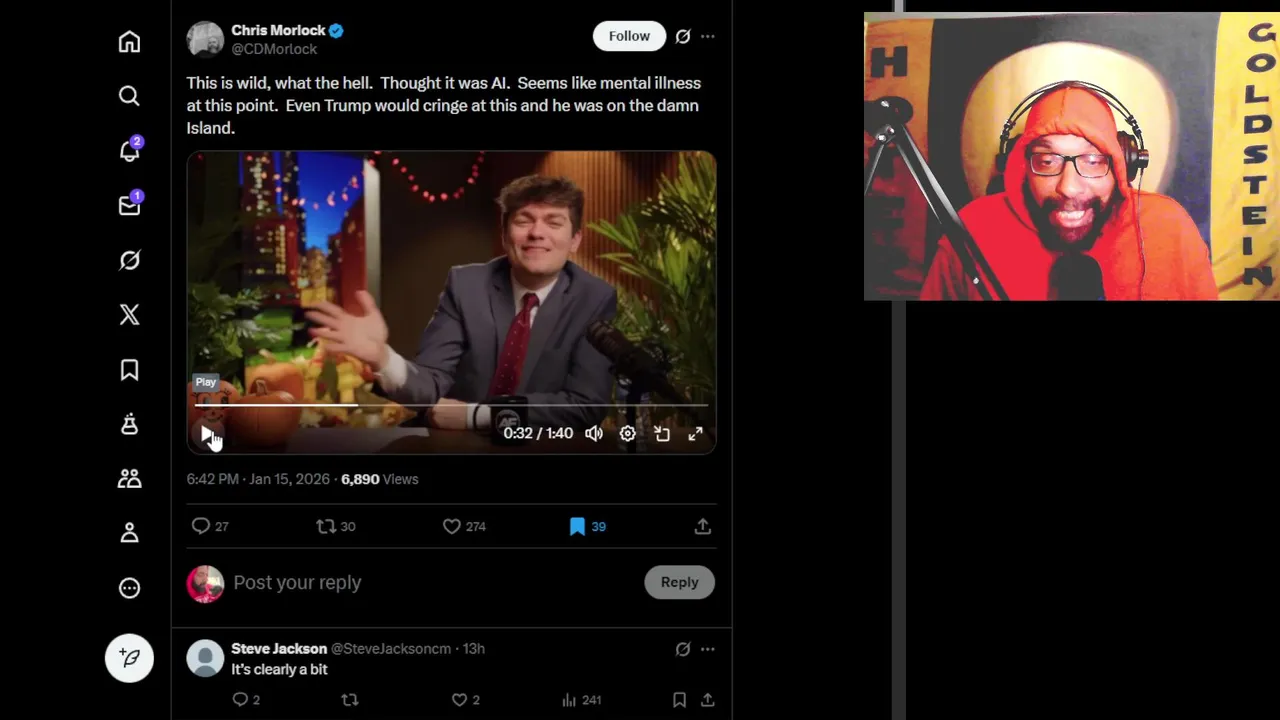This screenshot has height=720, width=1280.
Task: Like Chris Morlock's post
Action: pos(452,526)
